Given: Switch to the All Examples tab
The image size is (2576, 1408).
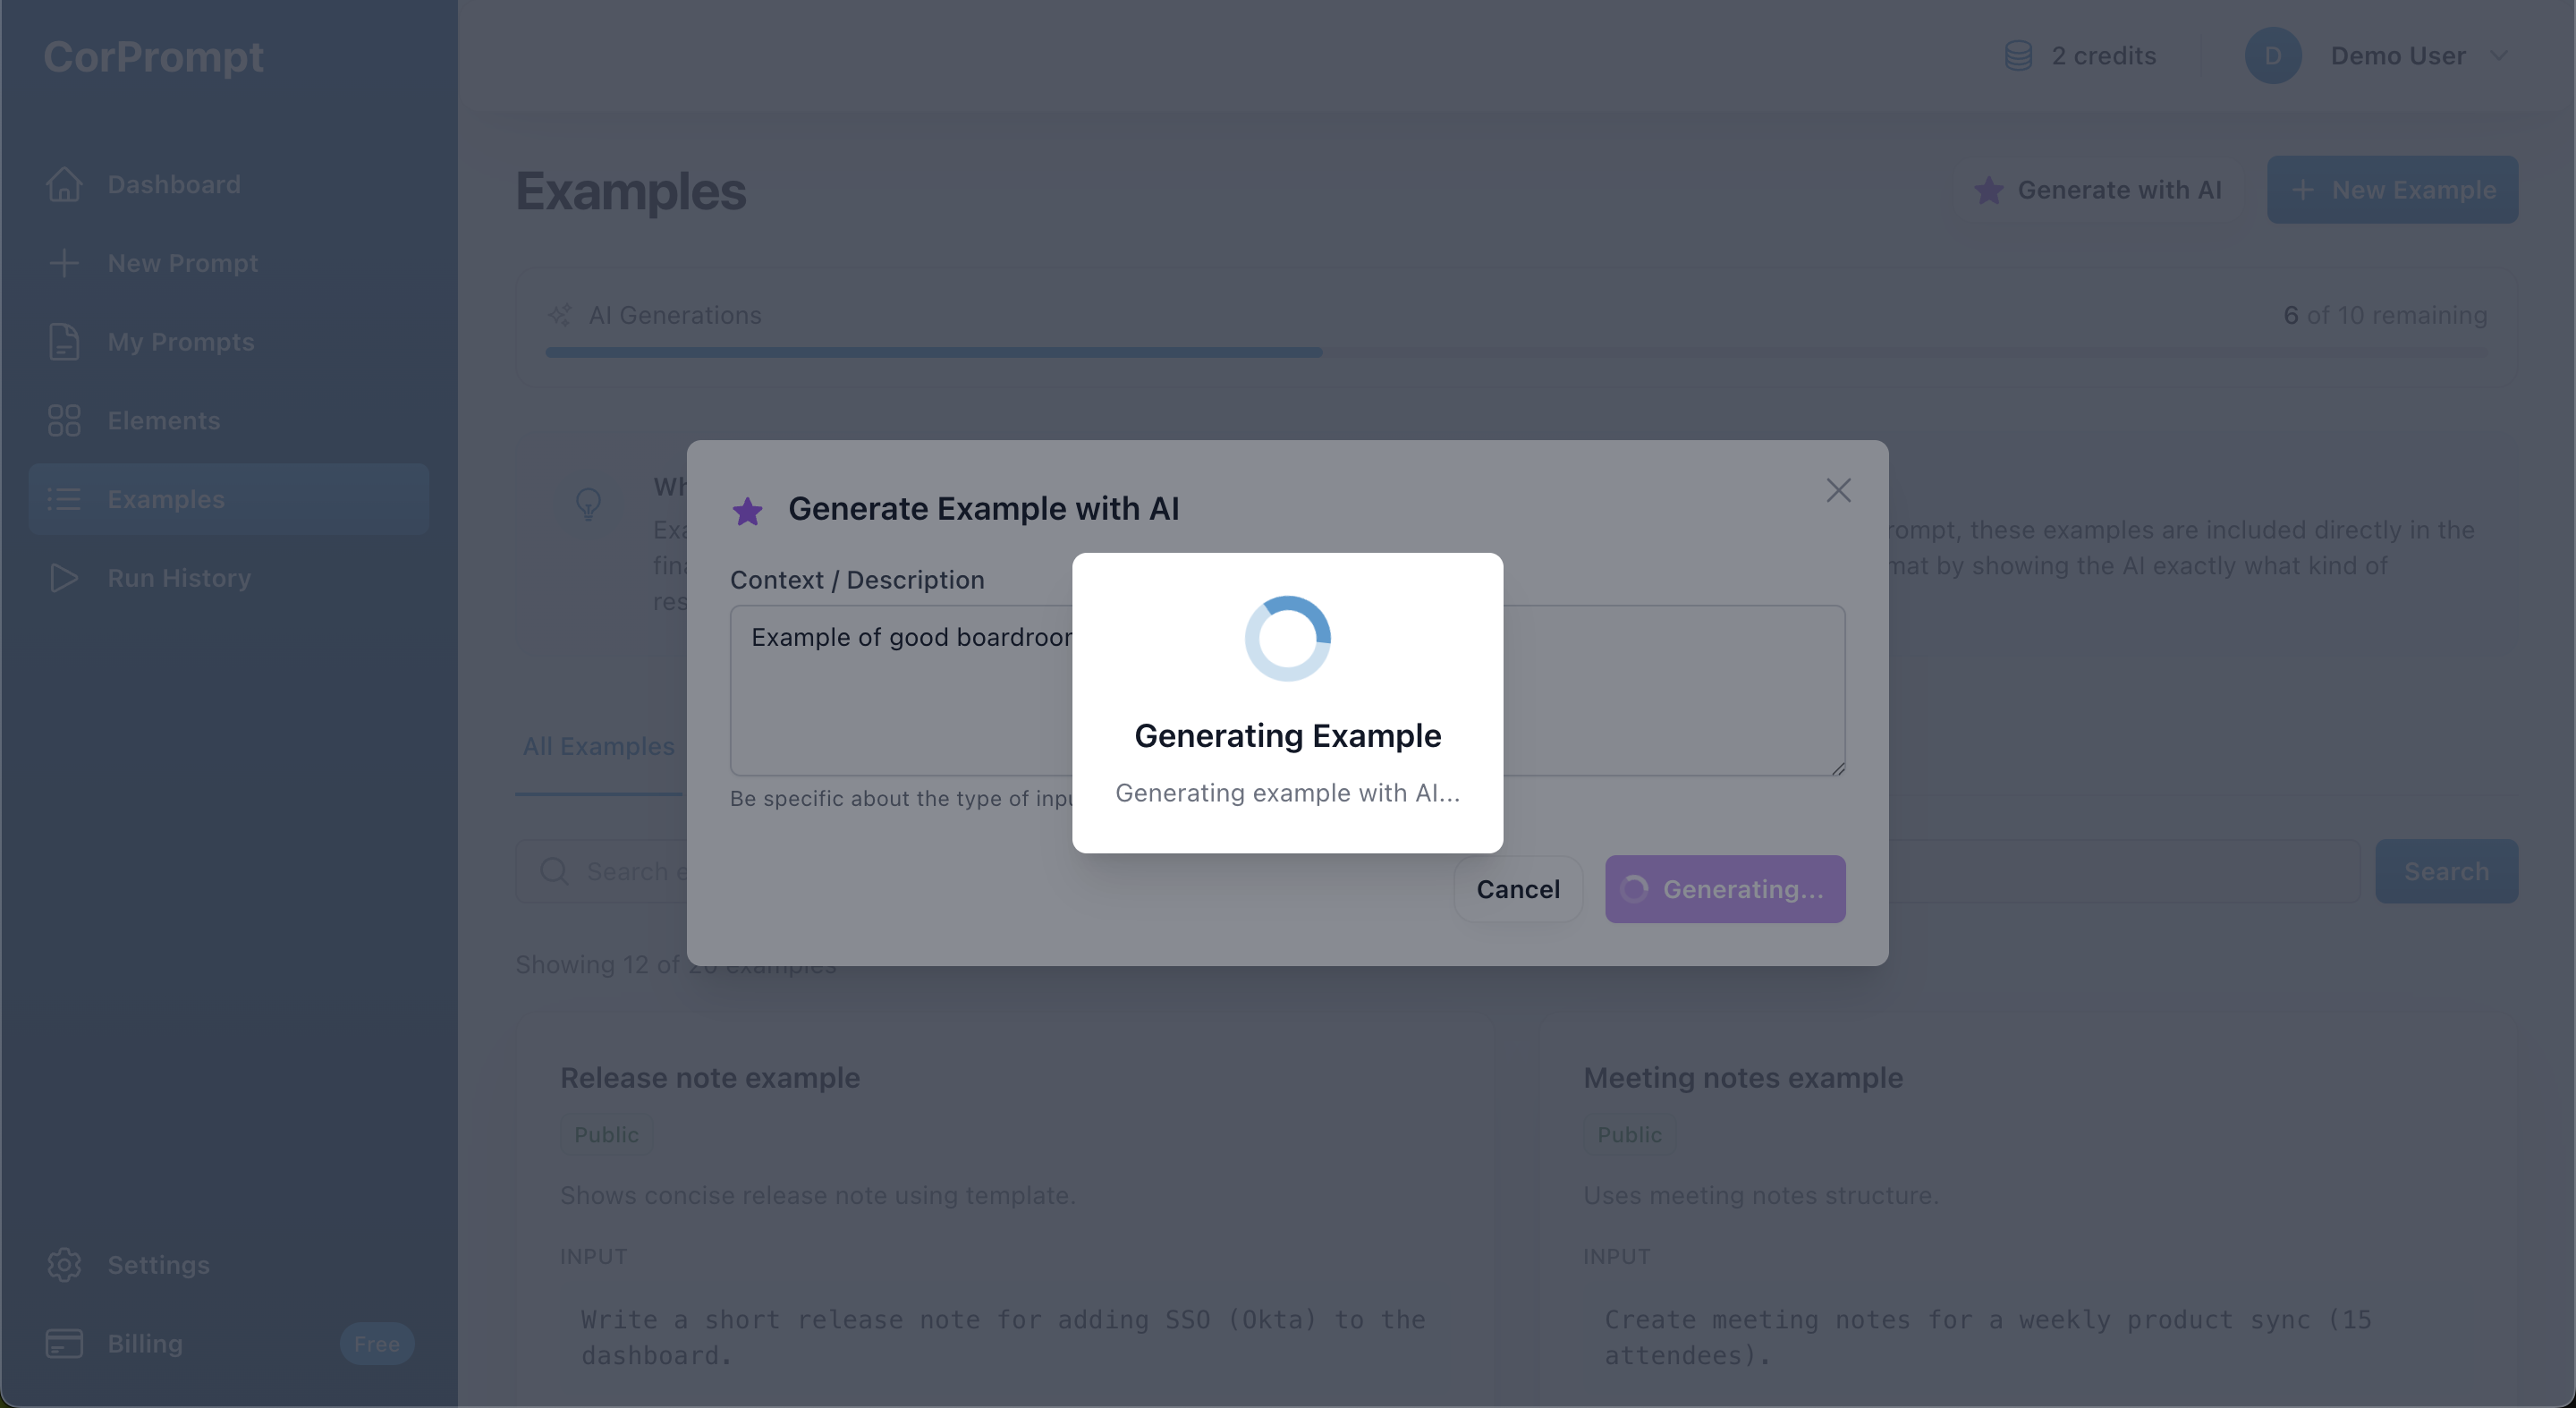Looking at the screenshot, I should [598, 746].
